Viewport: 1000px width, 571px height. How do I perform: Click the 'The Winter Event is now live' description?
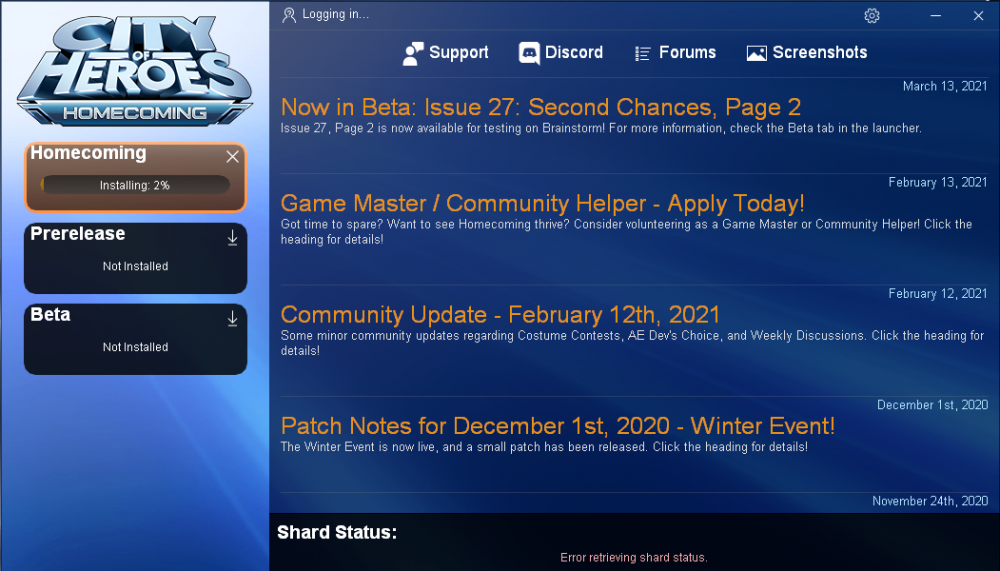(x=544, y=447)
